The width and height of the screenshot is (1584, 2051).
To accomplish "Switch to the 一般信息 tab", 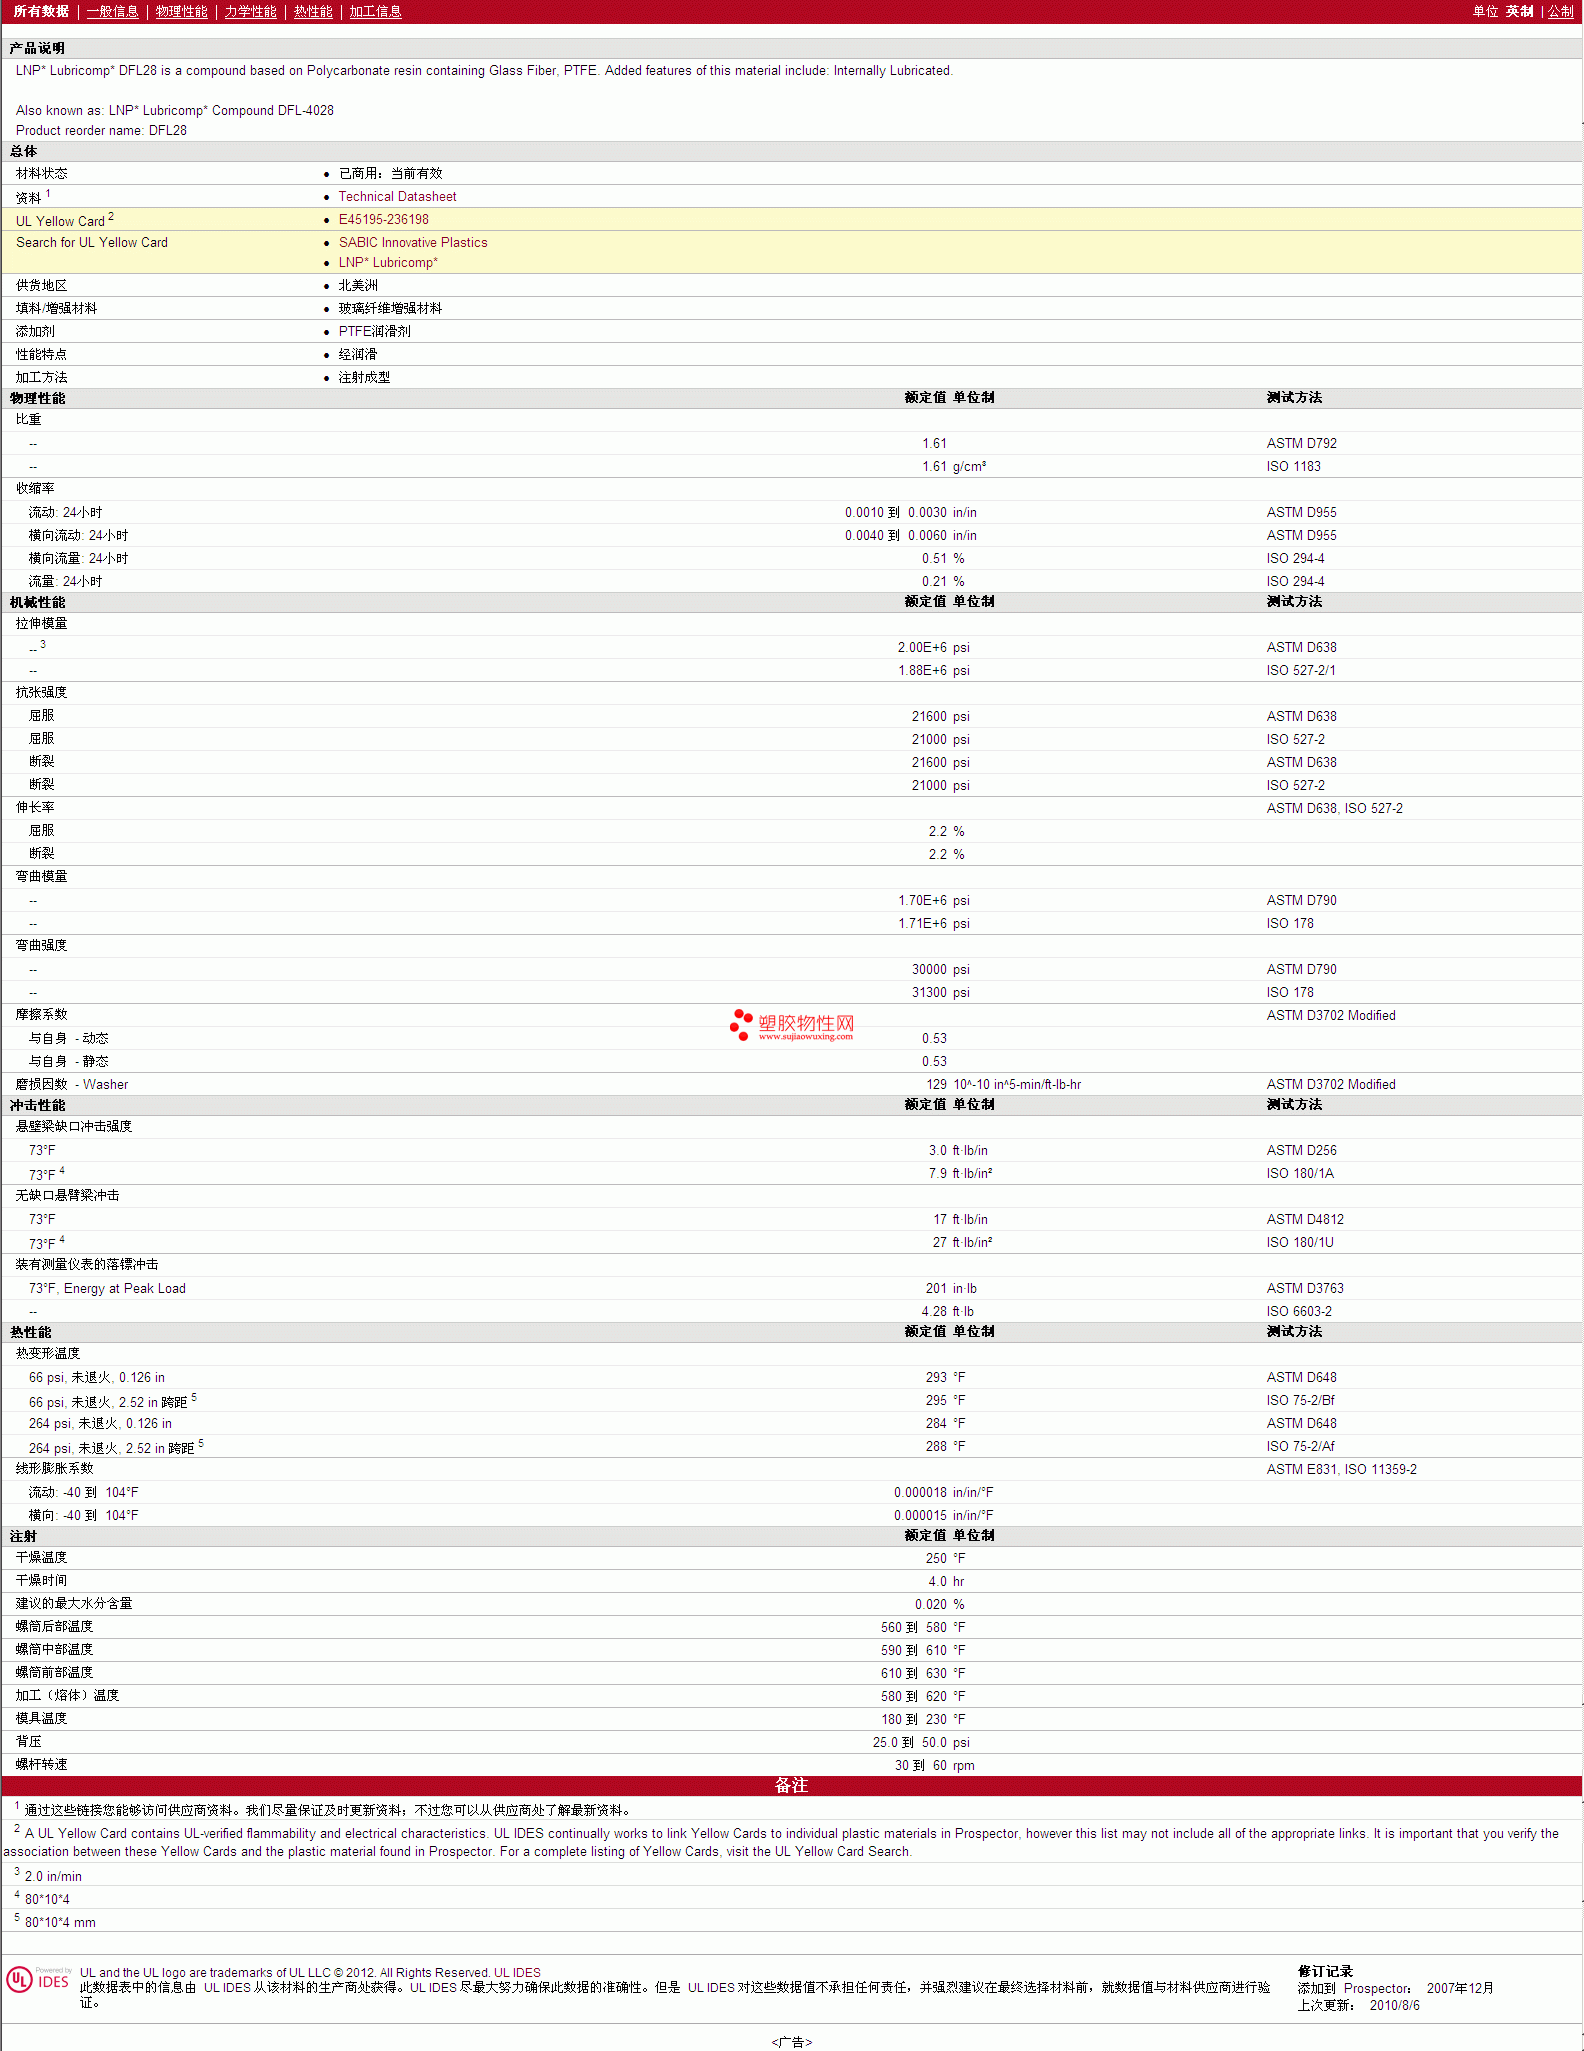I will coord(113,12).
